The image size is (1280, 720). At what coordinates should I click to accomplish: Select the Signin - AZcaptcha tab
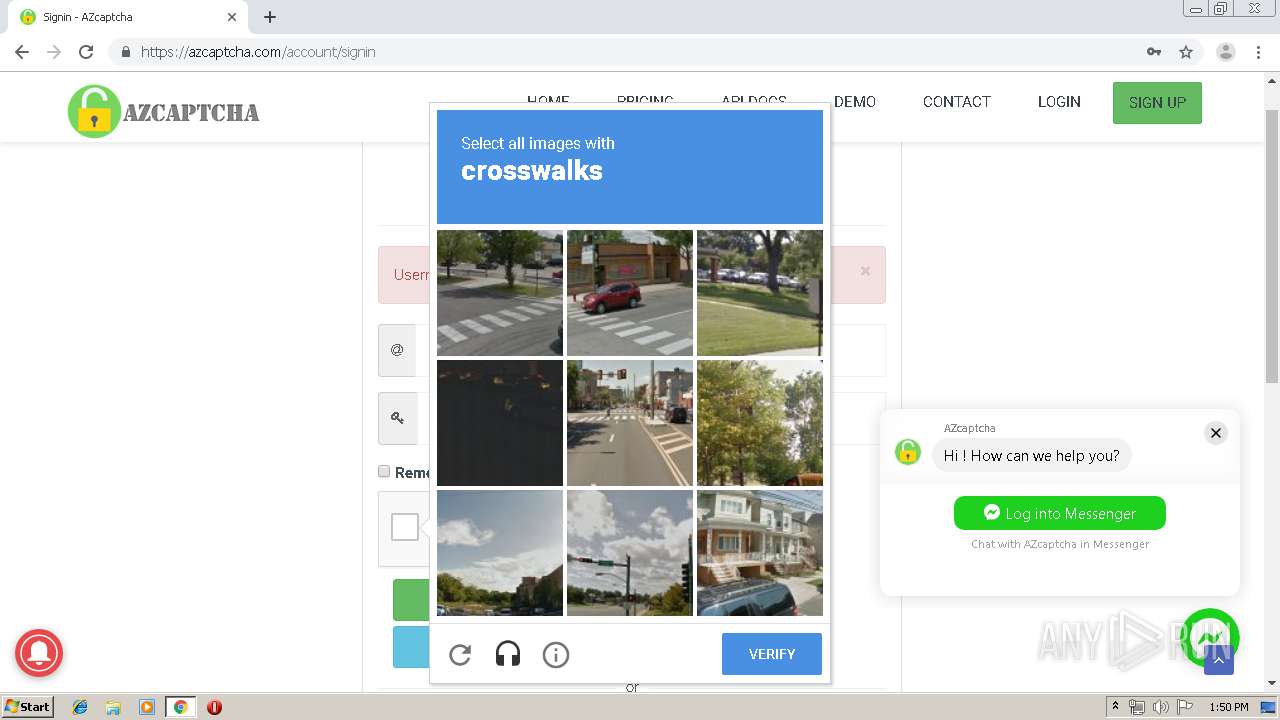(x=128, y=17)
